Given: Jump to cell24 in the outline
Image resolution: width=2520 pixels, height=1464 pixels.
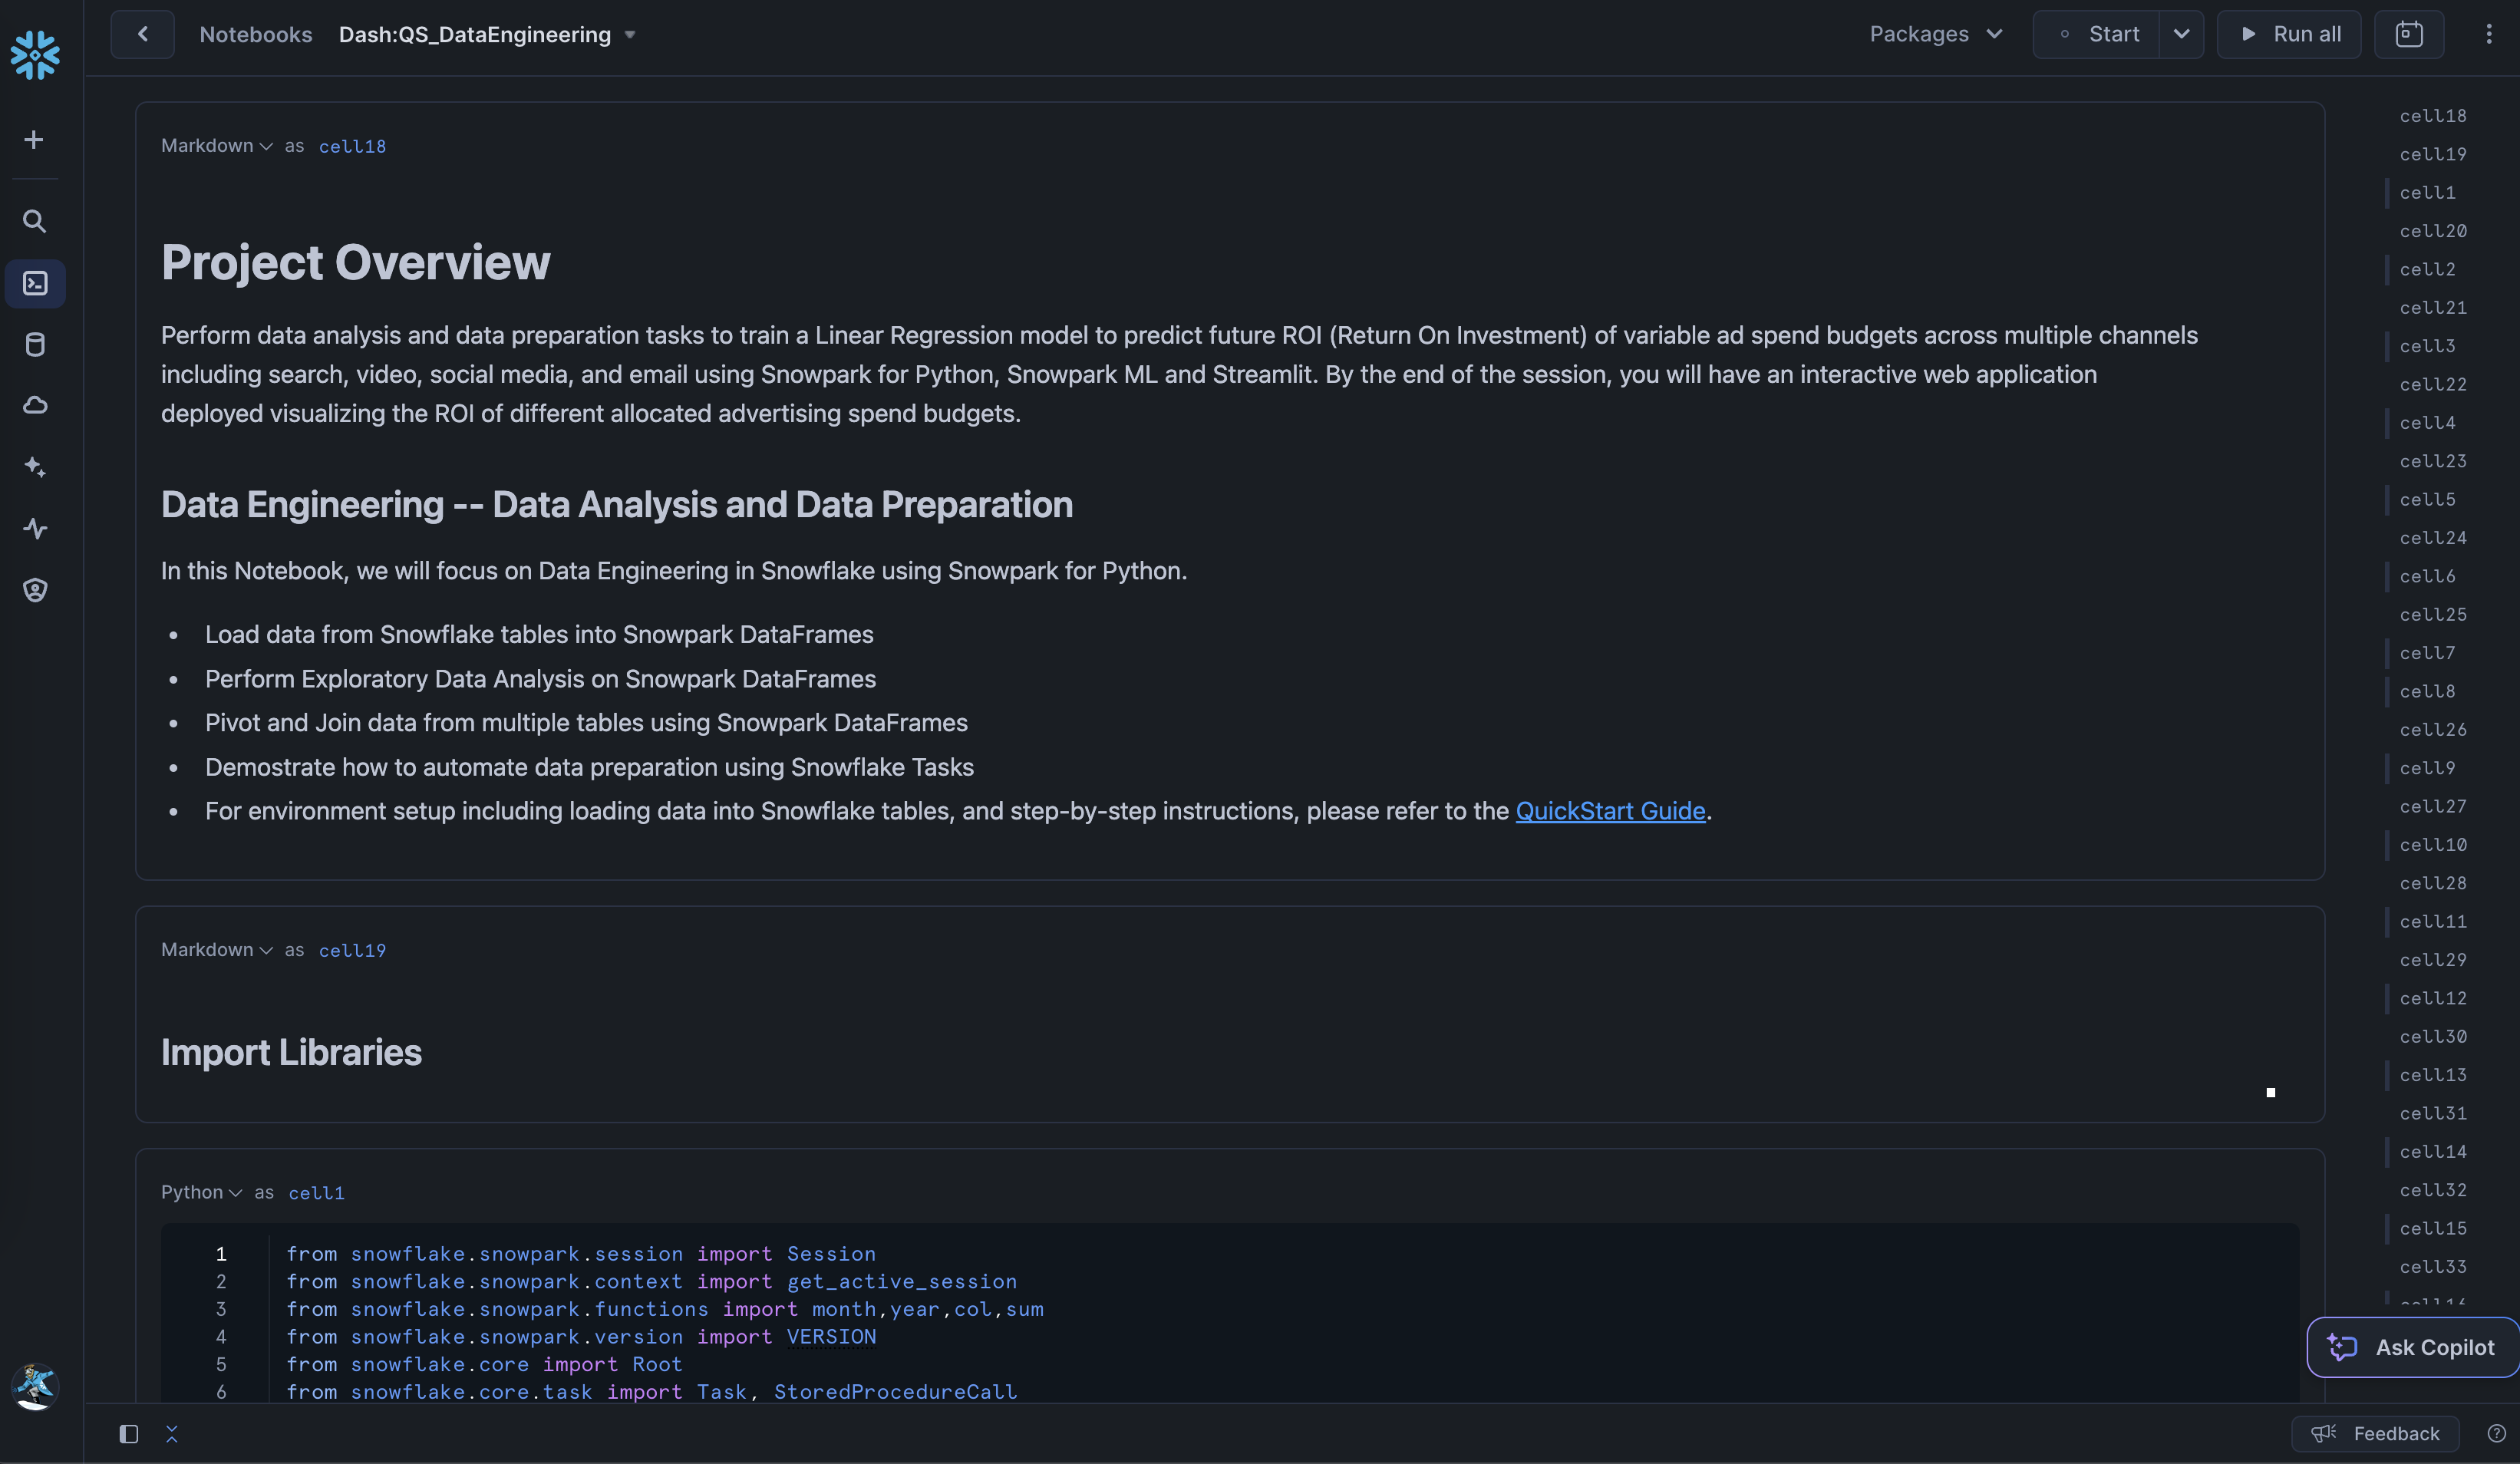Looking at the screenshot, I should coord(2432,538).
